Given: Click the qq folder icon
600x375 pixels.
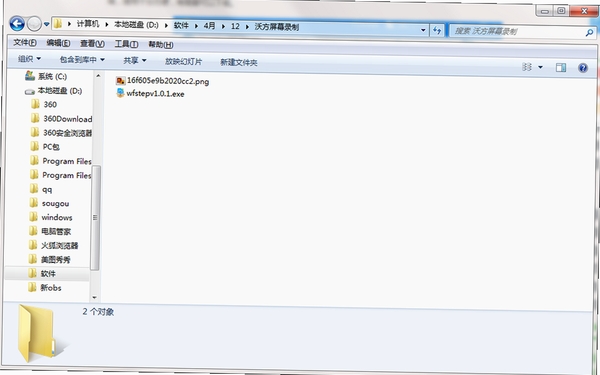Looking at the screenshot, I should tap(34, 189).
